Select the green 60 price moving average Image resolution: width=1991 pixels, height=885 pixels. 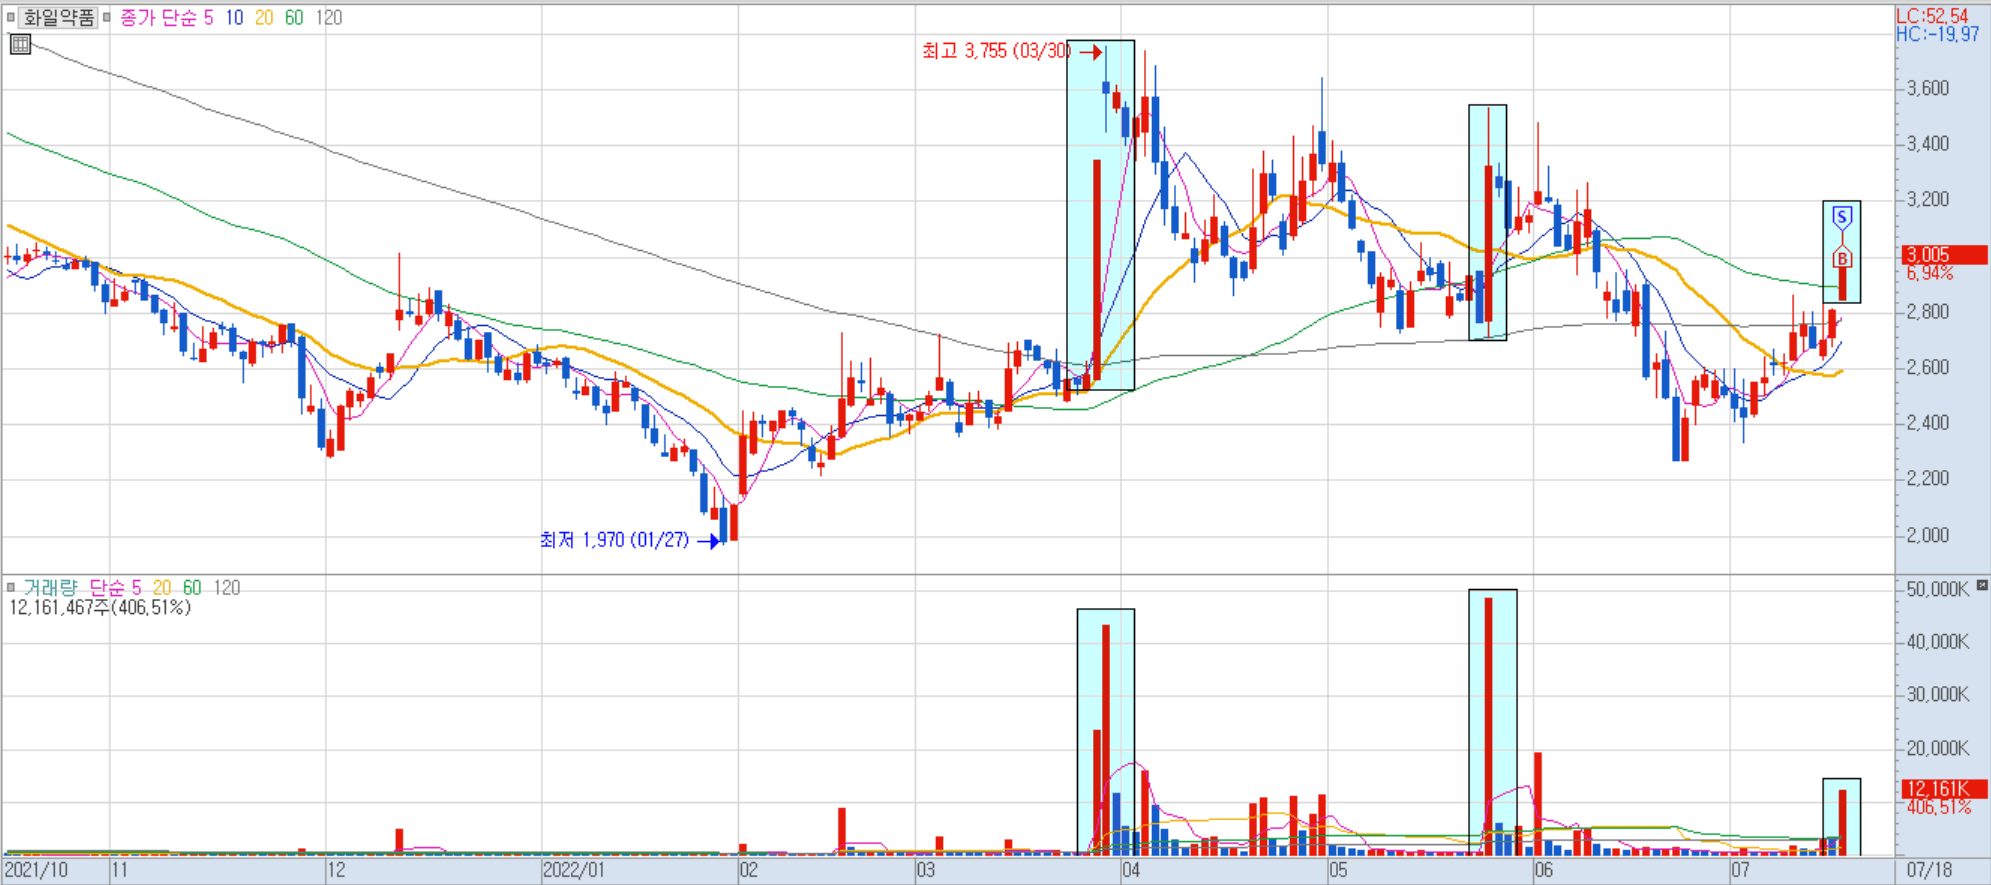click(294, 17)
